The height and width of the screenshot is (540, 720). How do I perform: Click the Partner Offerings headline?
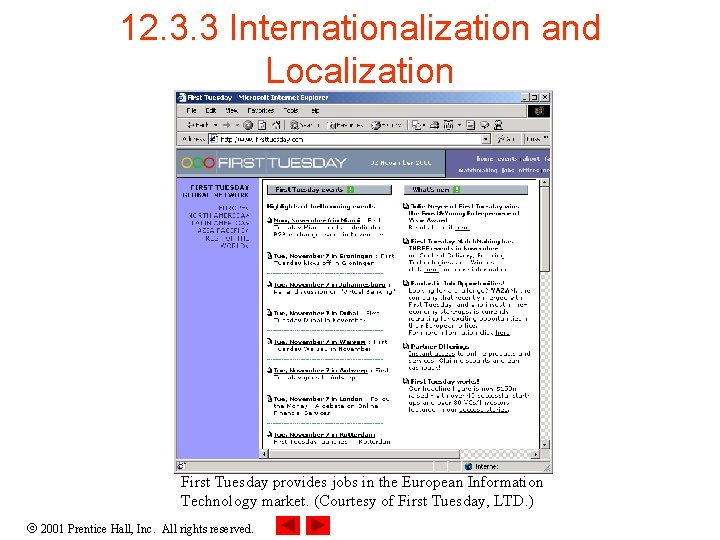click(439, 346)
